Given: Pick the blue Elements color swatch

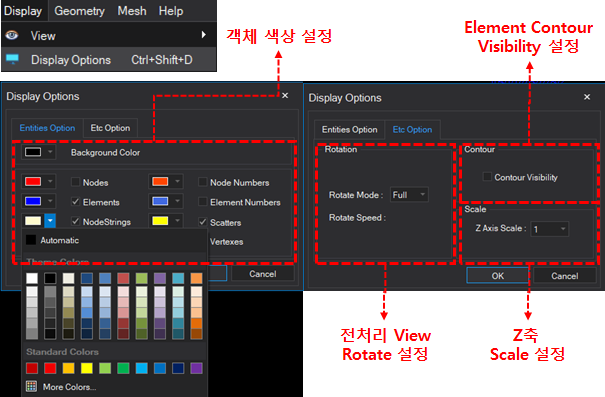Looking at the screenshot, I should 33,201.
